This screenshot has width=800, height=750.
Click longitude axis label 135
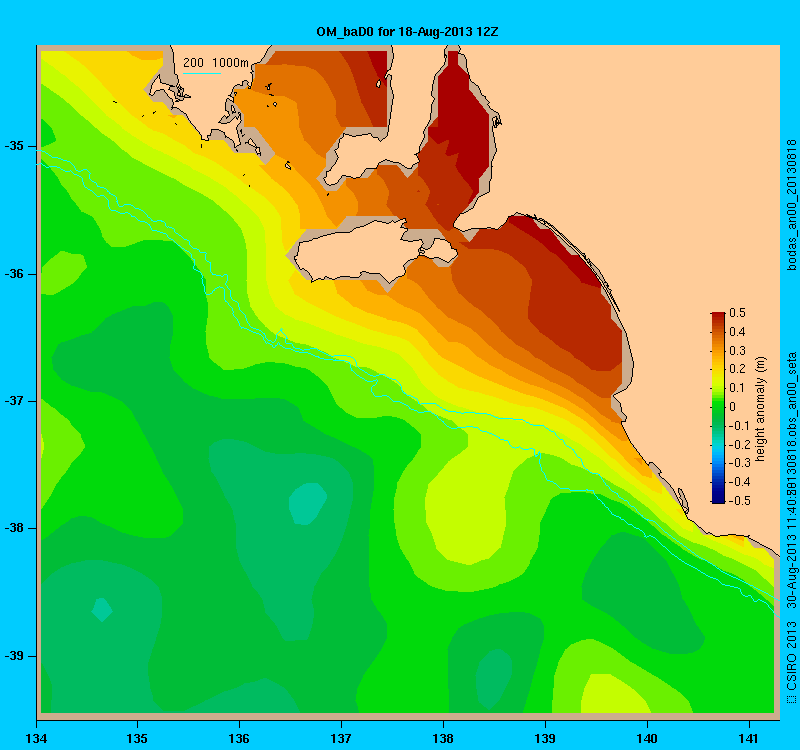(x=137, y=738)
